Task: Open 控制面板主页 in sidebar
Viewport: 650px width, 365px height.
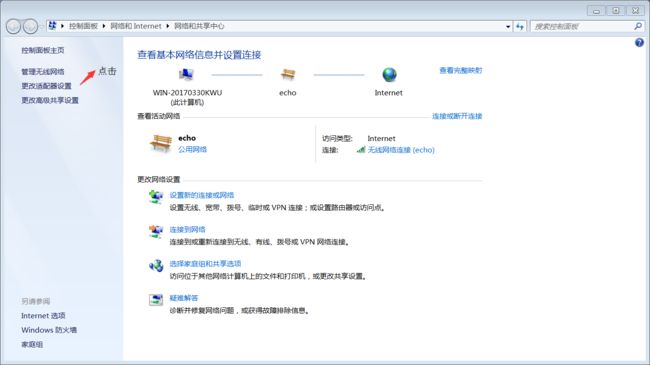Action: pyautogui.click(x=43, y=50)
